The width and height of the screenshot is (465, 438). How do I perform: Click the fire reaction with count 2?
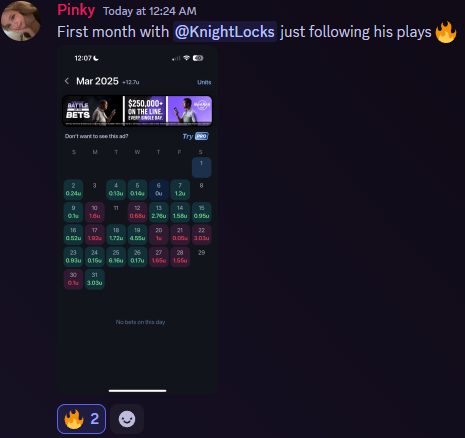tap(81, 419)
